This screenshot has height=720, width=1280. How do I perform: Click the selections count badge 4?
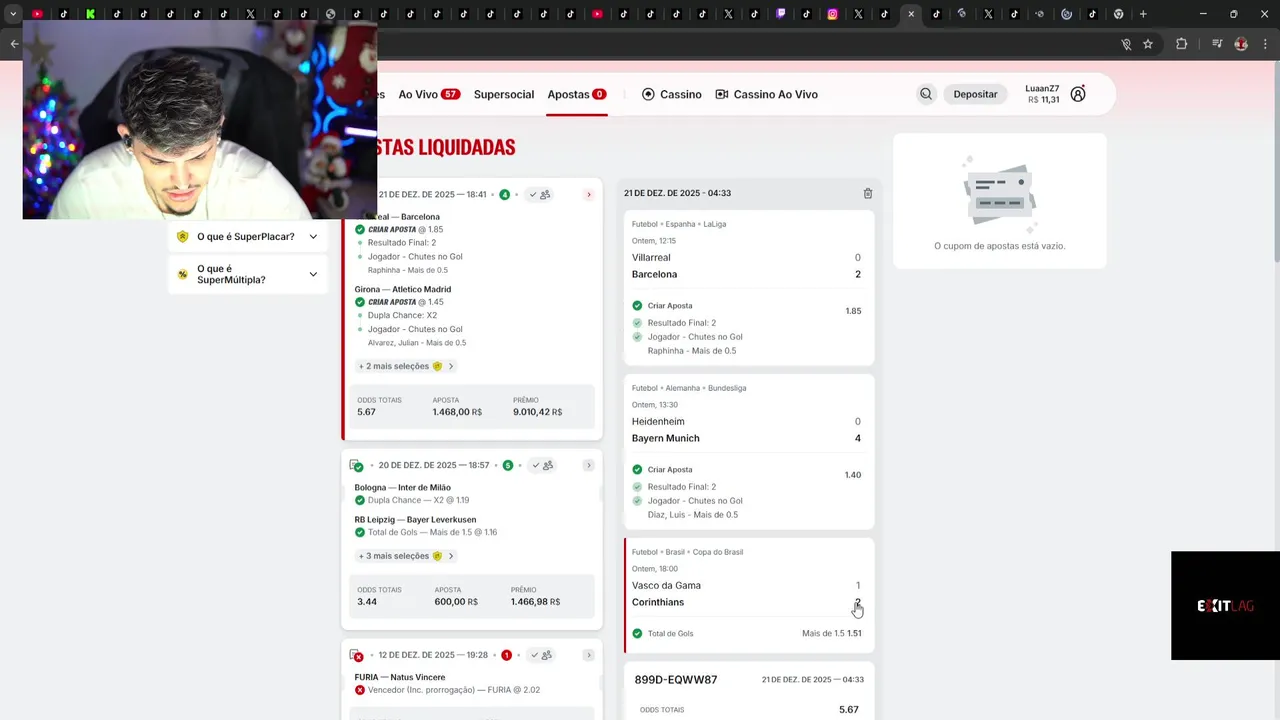click(x=505, y=194)
